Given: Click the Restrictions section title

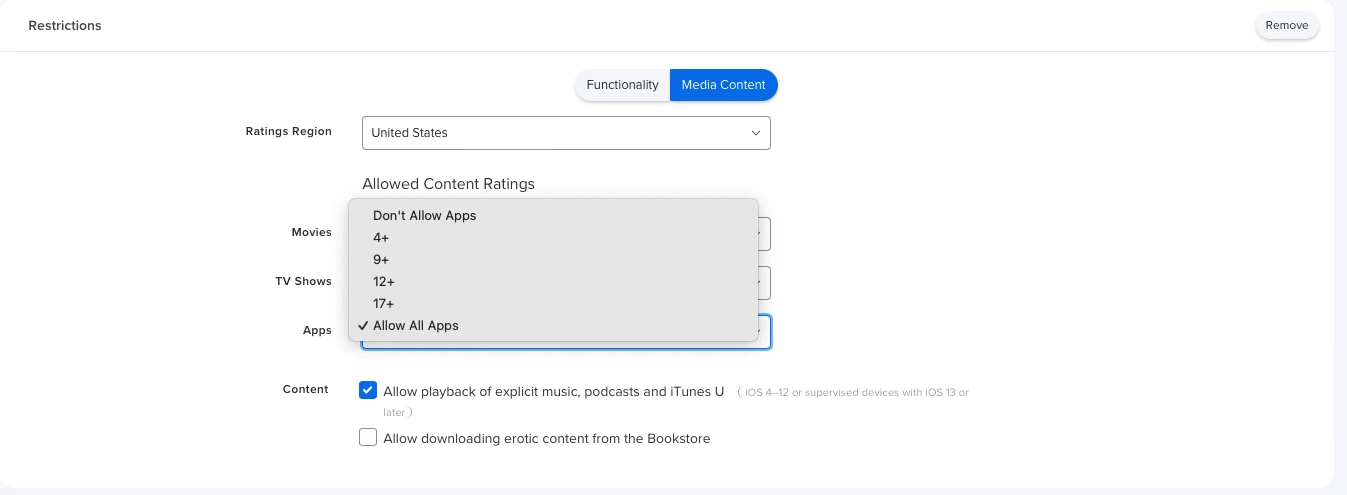Looking at the screenshot, I should (65, 26).
